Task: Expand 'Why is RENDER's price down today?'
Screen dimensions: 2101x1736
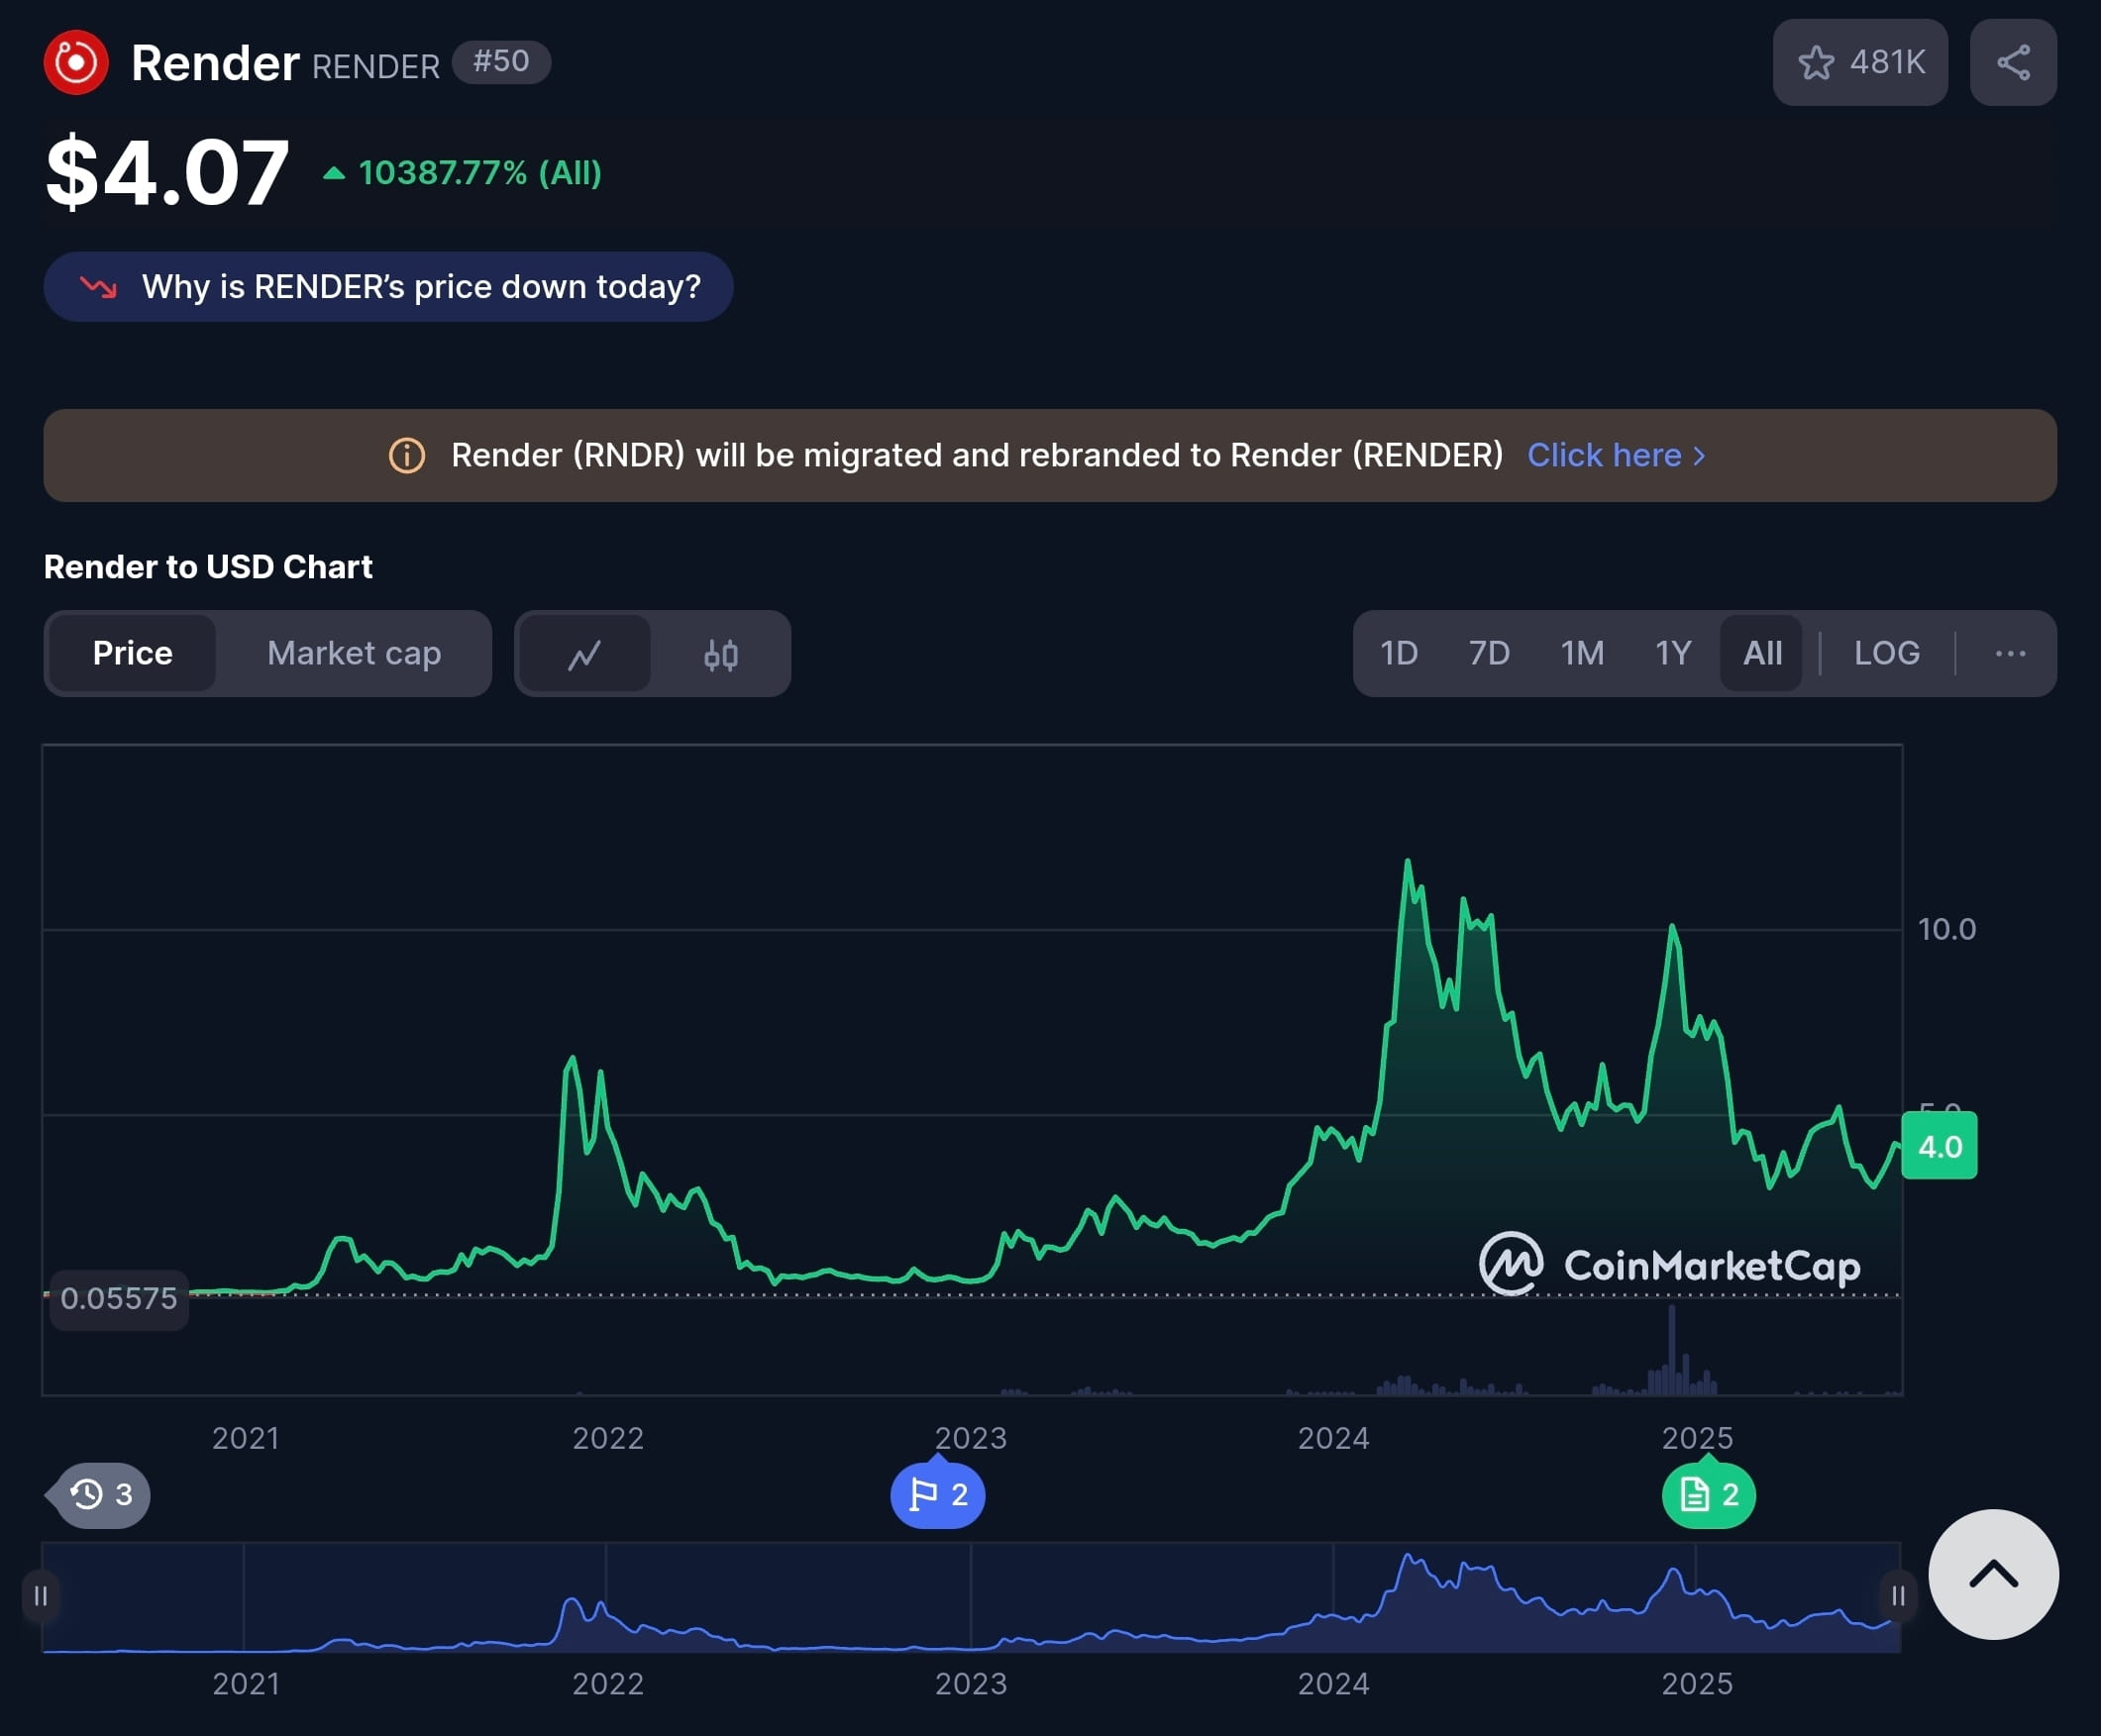Action: tap(388, 287)
